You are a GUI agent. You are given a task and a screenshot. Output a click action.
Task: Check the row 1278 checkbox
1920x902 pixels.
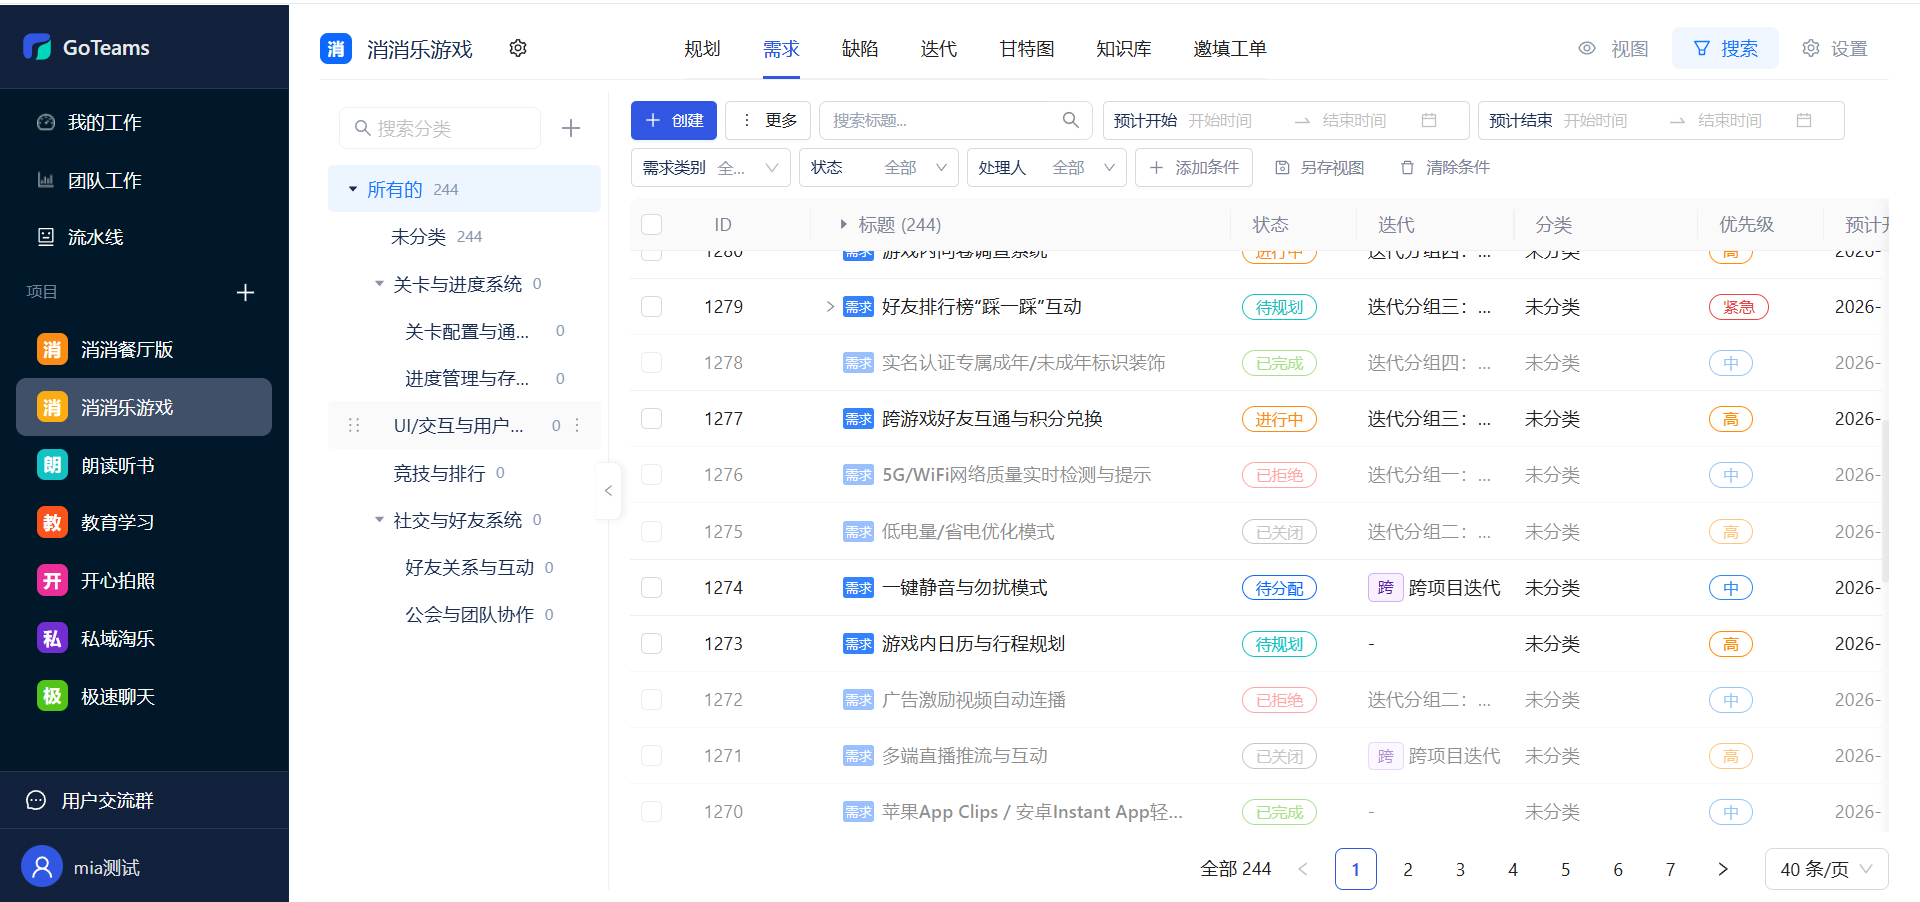tap(652, 362)
